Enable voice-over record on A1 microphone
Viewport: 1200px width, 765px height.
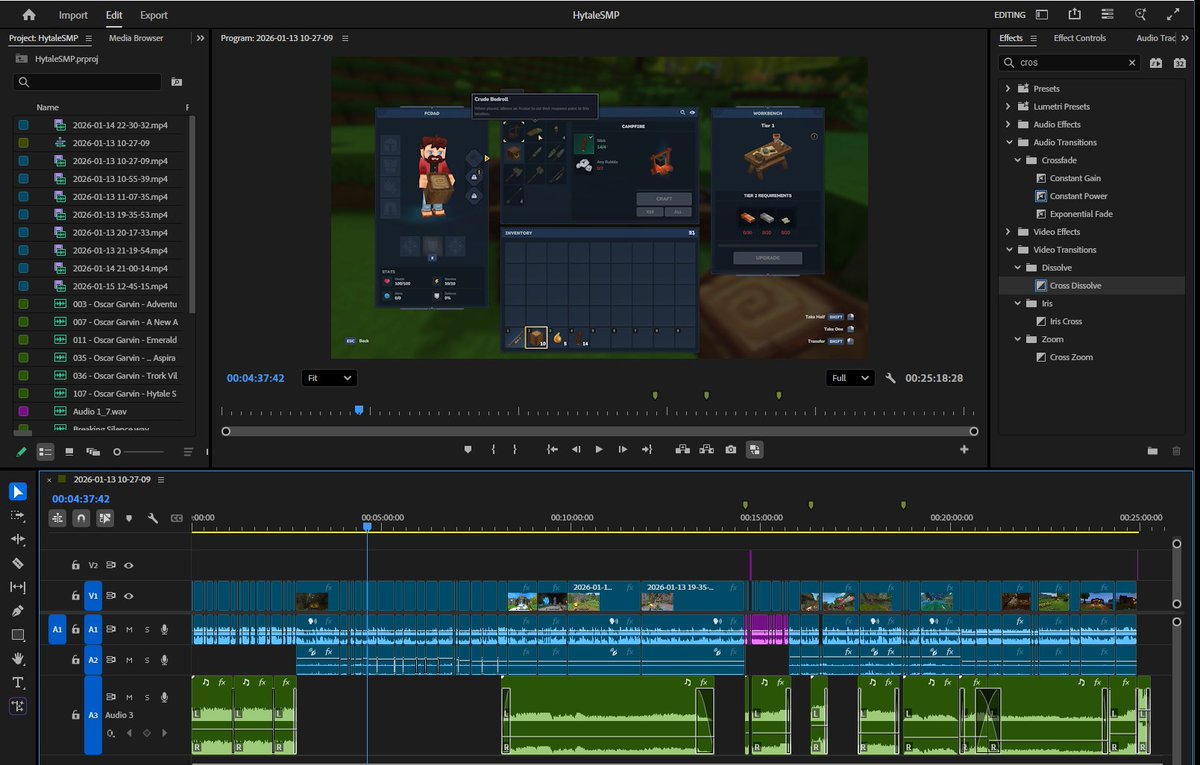point(165,630)
